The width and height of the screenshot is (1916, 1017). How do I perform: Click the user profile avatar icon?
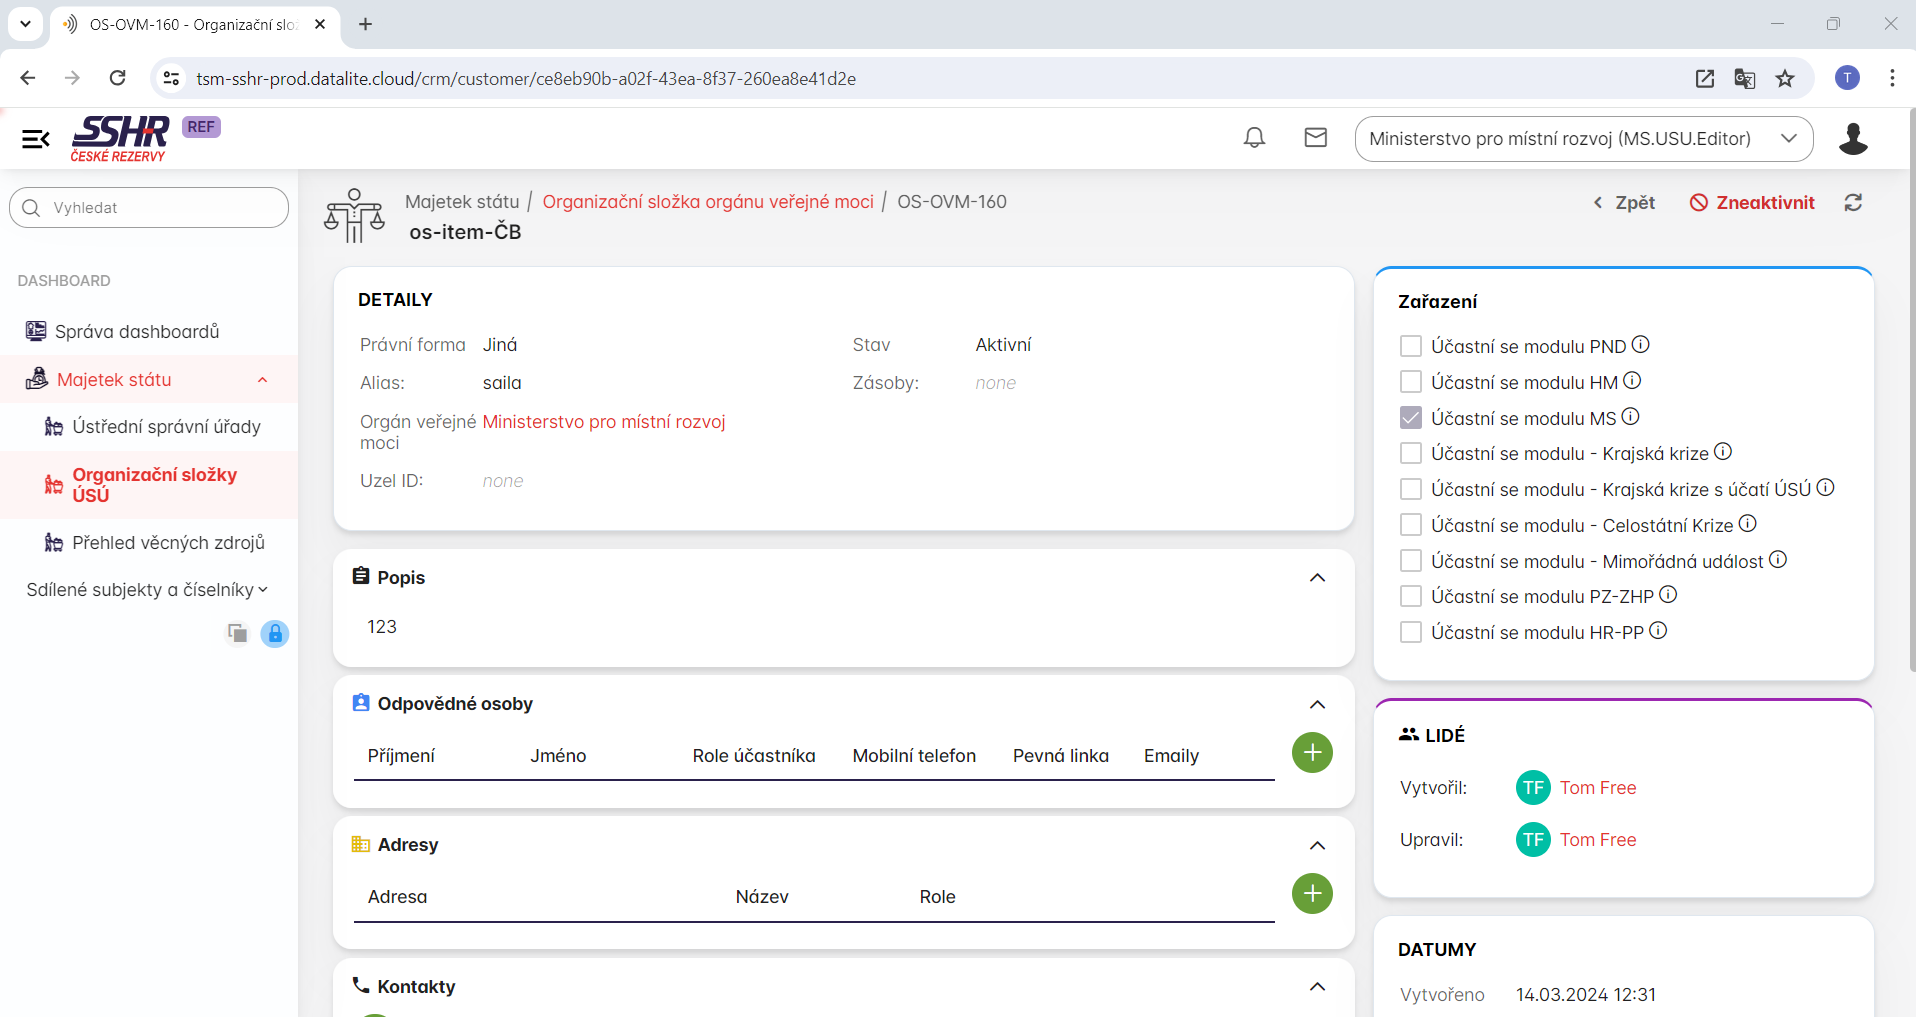(1853, 139)
